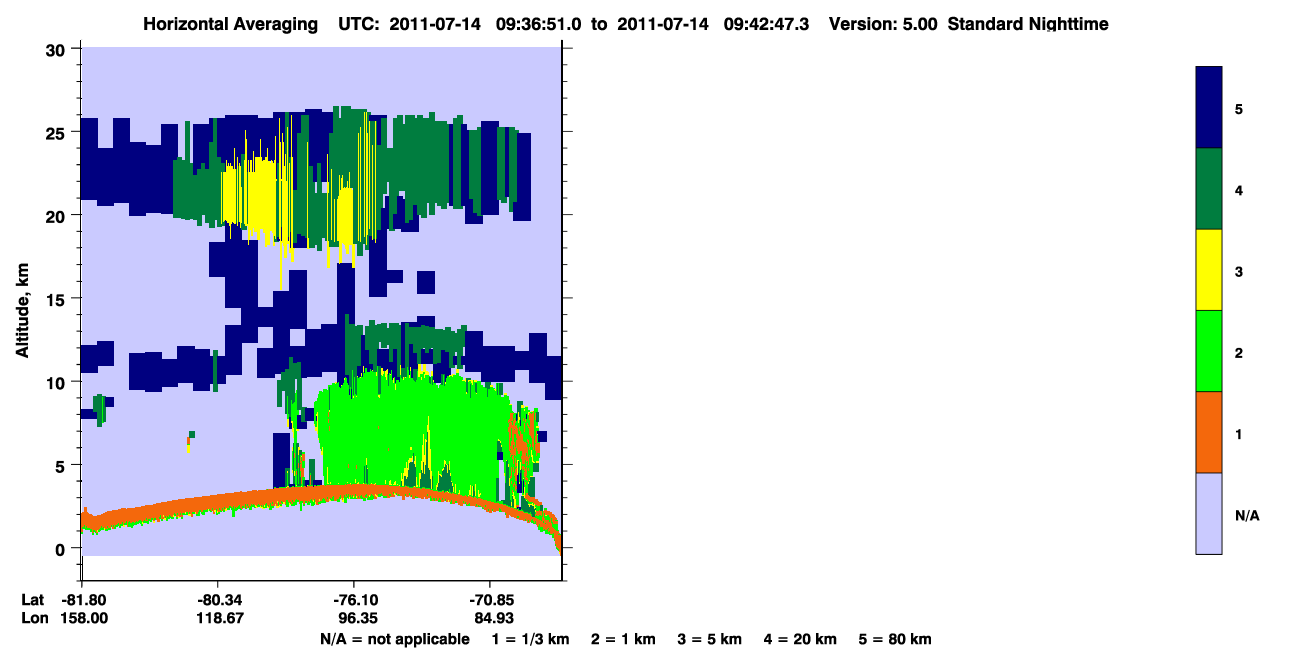The image size is (1300, 667).
Task: Click the 'Version: 5.00' text
Action: tap(883, 24)
